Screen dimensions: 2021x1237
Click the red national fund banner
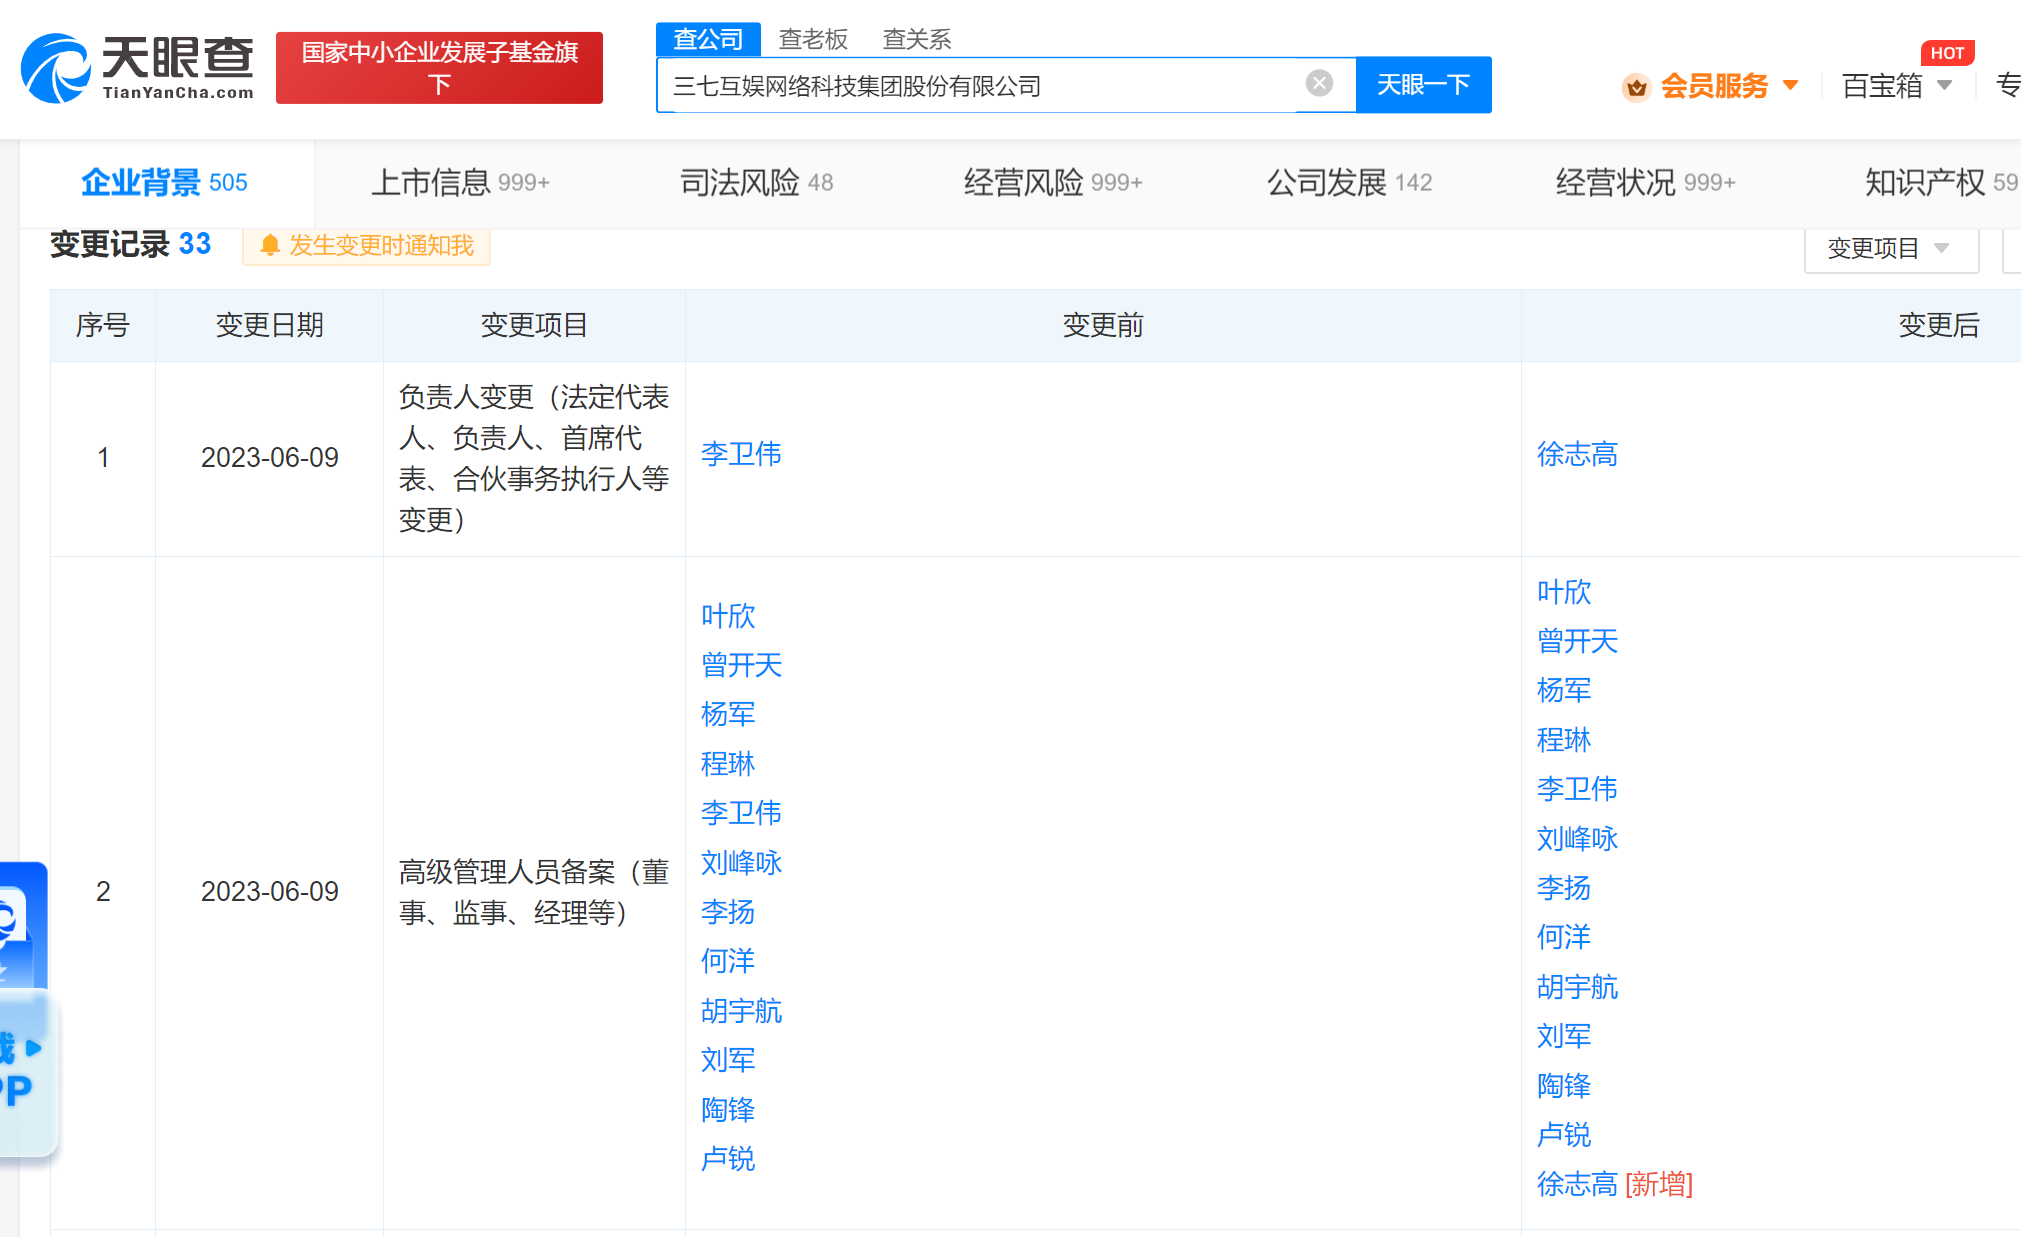click(439, 68)
